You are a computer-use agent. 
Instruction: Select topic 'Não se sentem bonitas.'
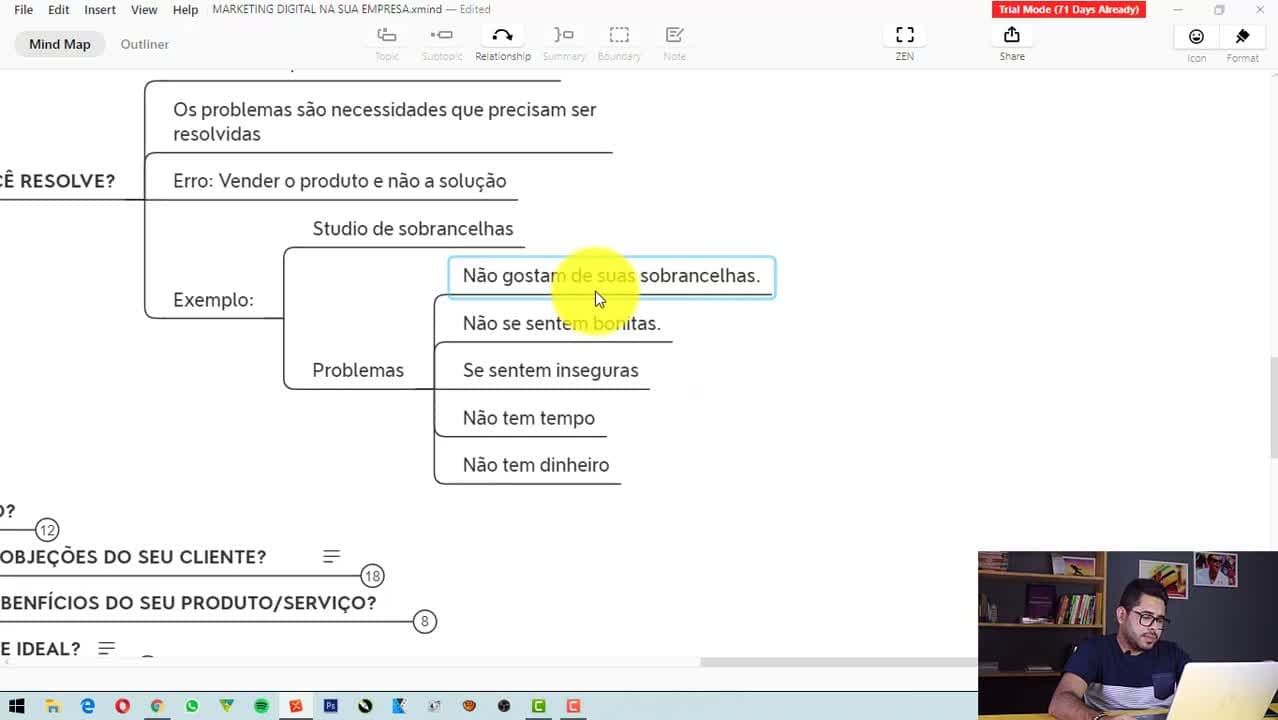tap(562, 323)
